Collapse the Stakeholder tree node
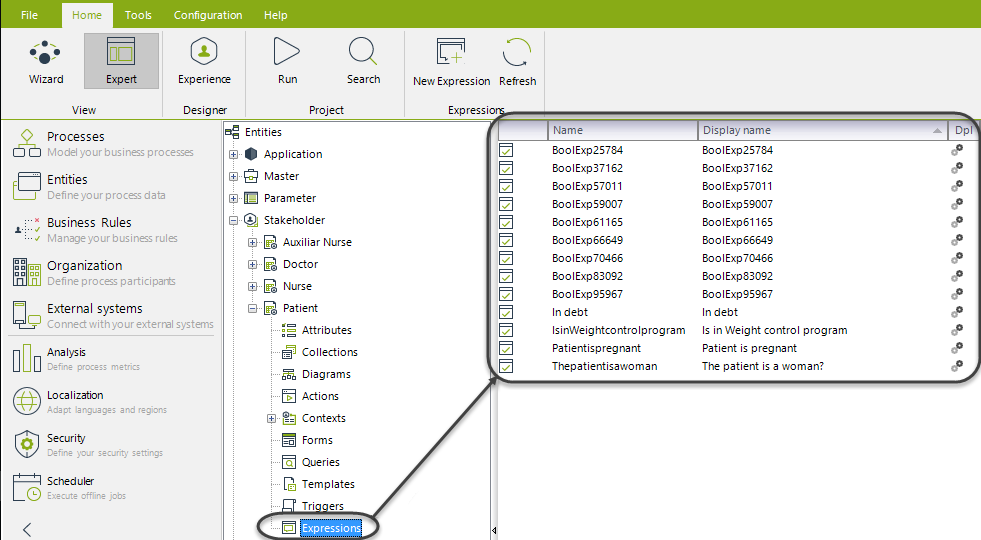Image resolution: width=981 pixels, height=540 pixels. click(233, 220)
